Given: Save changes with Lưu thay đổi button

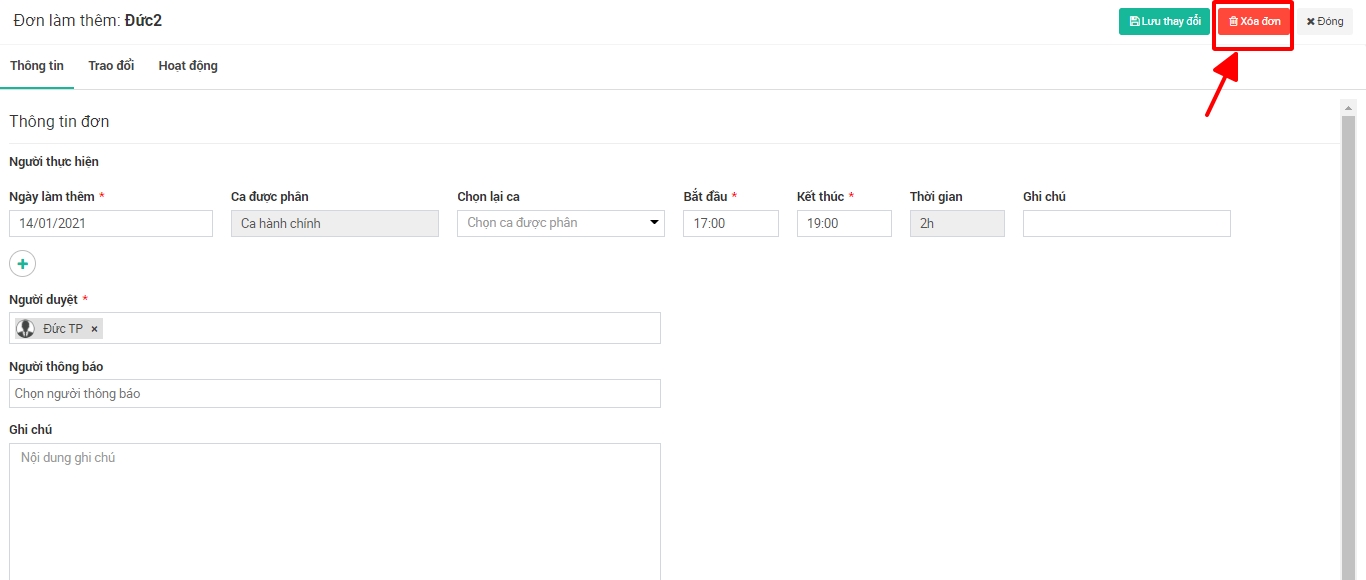Looking at the screenshot, I should coord(1164,21).
